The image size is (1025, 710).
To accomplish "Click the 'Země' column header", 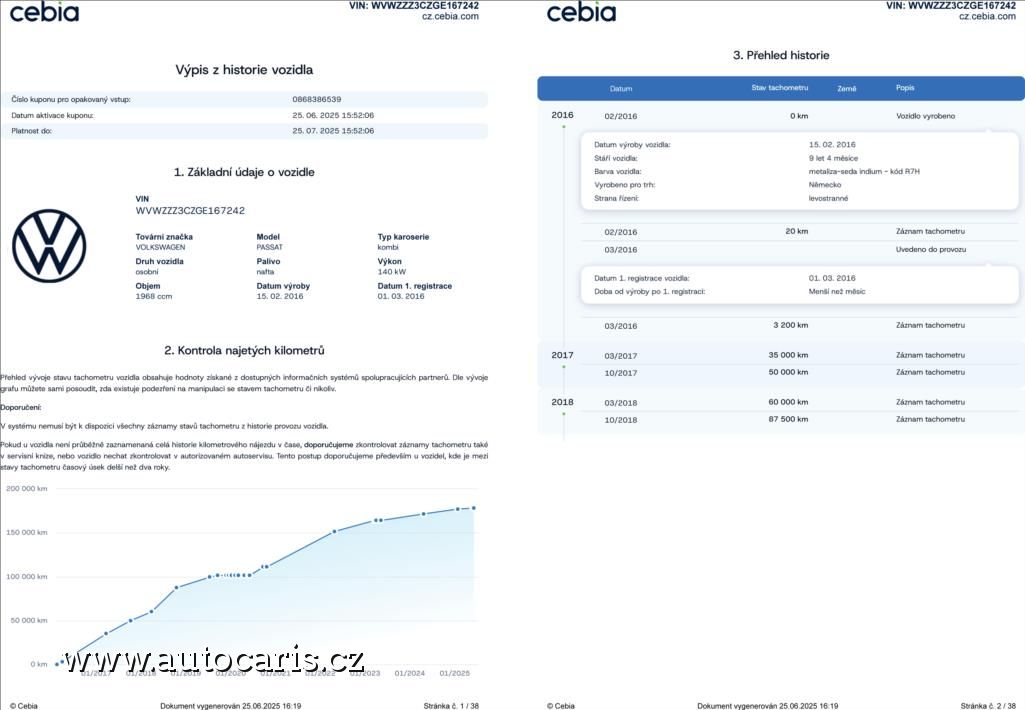I will click(x=847, y=89).
